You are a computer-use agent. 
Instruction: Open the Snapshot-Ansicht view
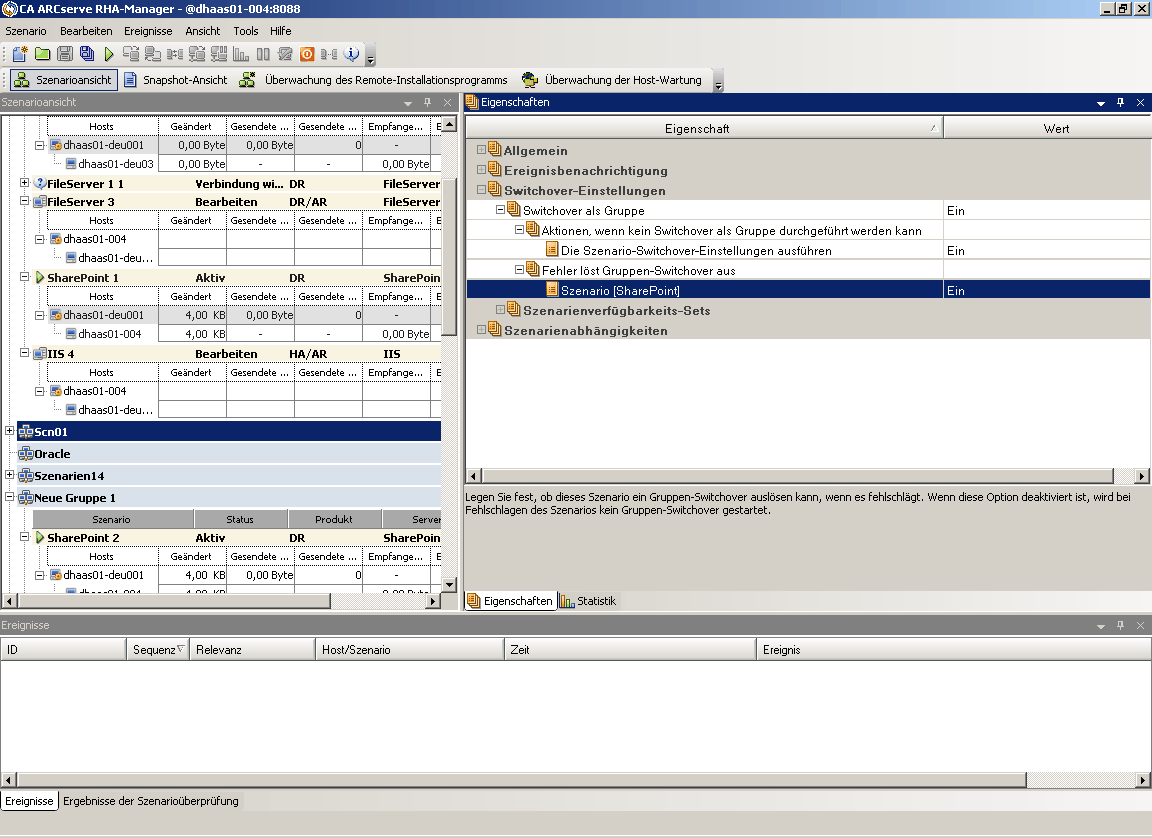(175, 80)
